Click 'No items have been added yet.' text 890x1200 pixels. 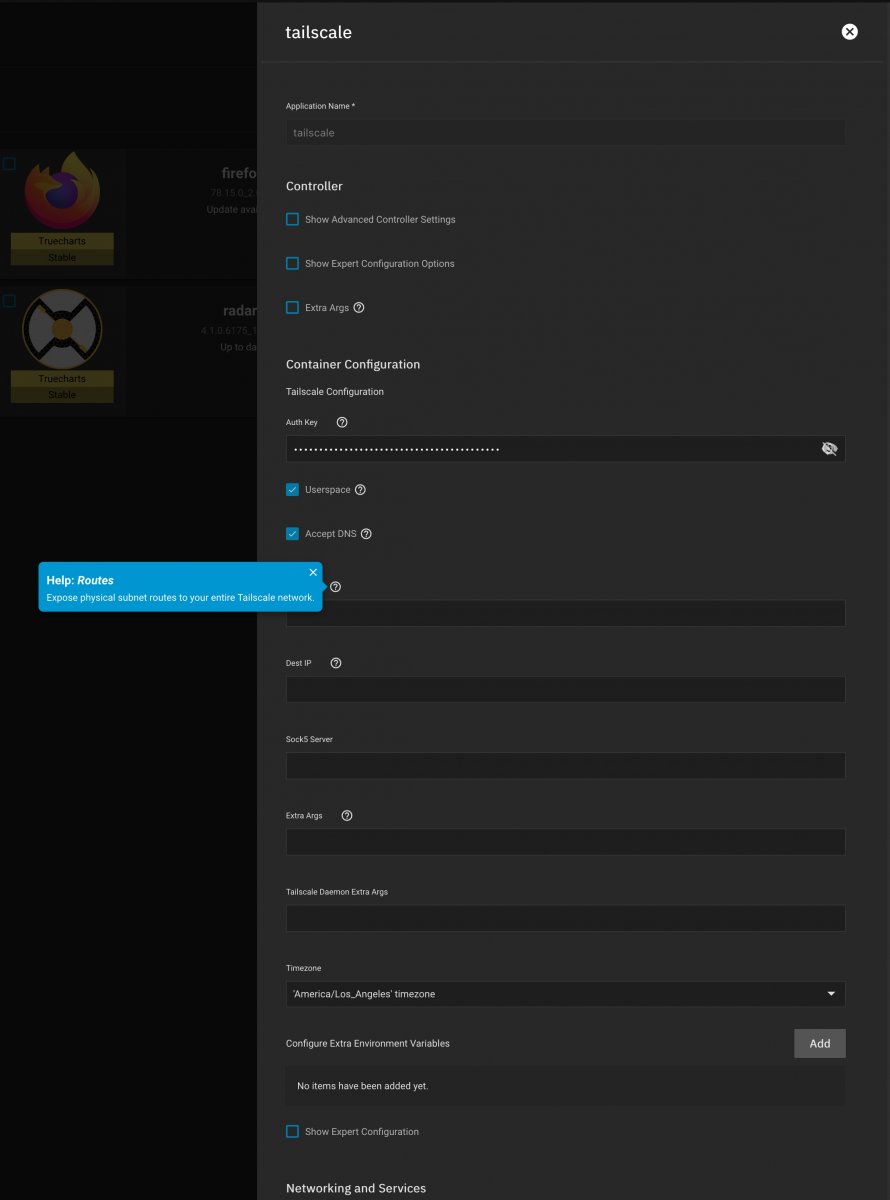coord(363,1086)
